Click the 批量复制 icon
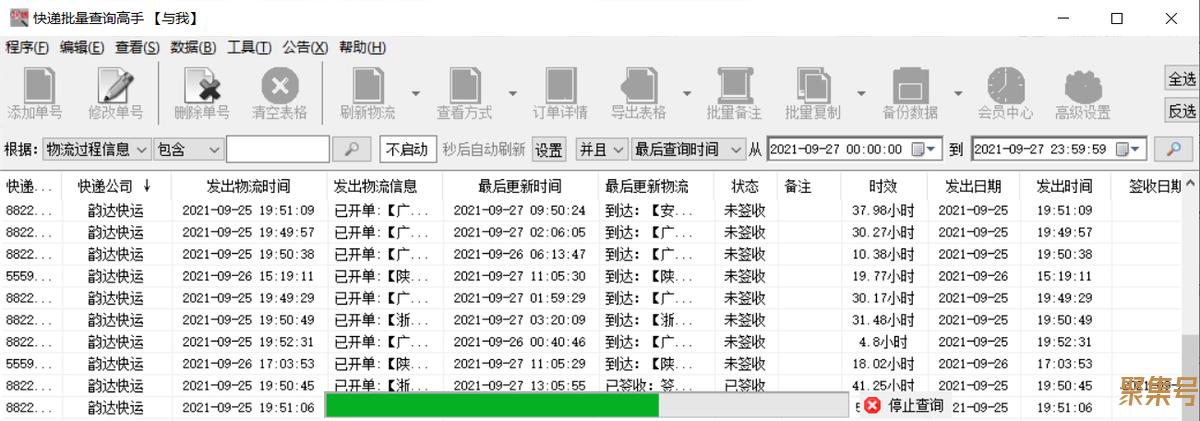1200x421 pixels. point(813,85)
